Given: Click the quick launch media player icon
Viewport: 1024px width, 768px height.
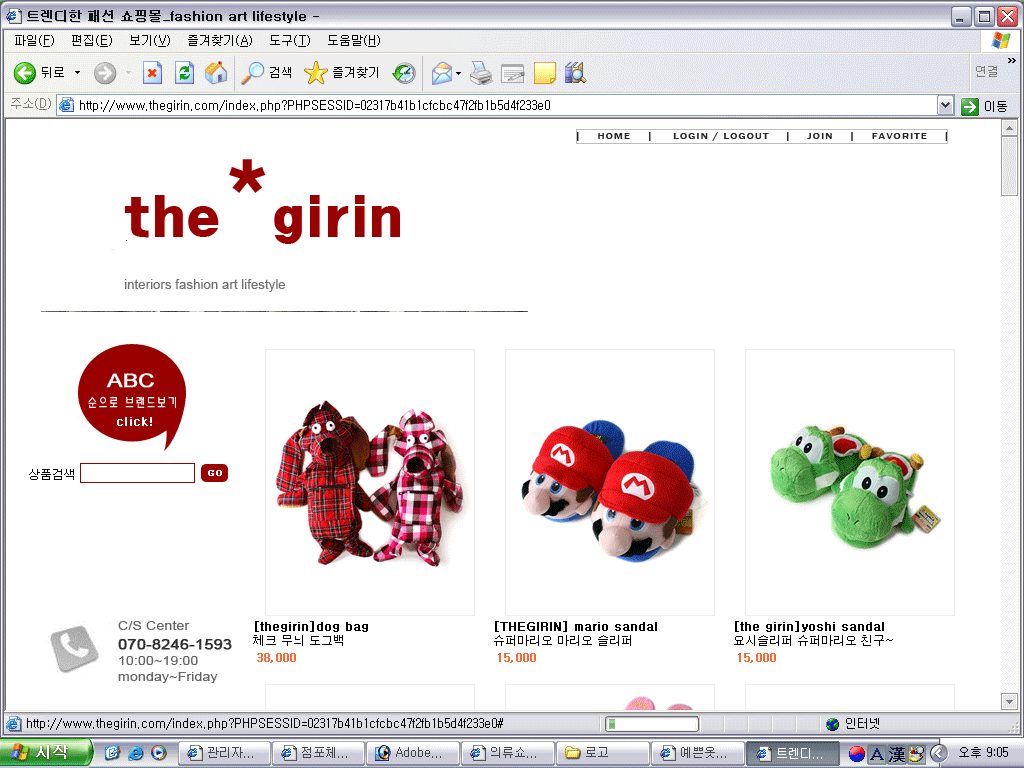Looking at the screenshot, I should coord(159,753).
